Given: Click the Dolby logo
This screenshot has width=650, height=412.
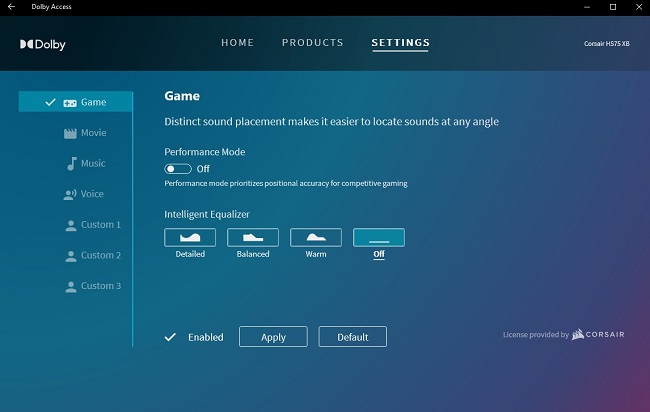Looking at the screenshot, I should click(x=43, y=44).
